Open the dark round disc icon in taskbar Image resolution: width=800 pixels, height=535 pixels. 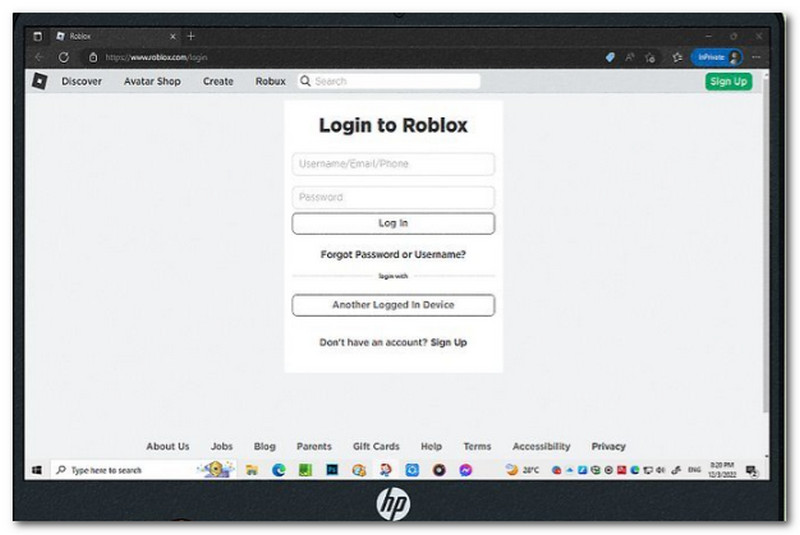click(439, 470)
